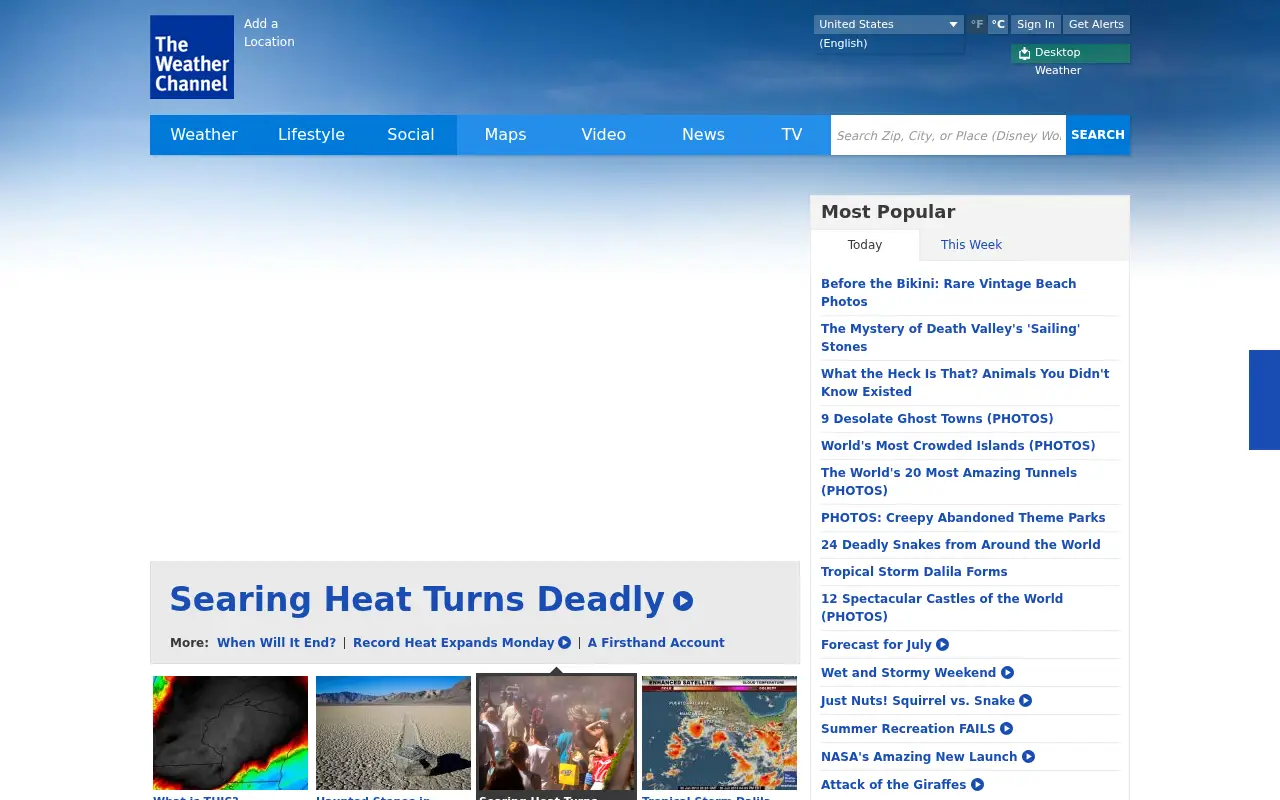Go to the Maps section
Screen dimensions: 1280x800
[505, 135]
